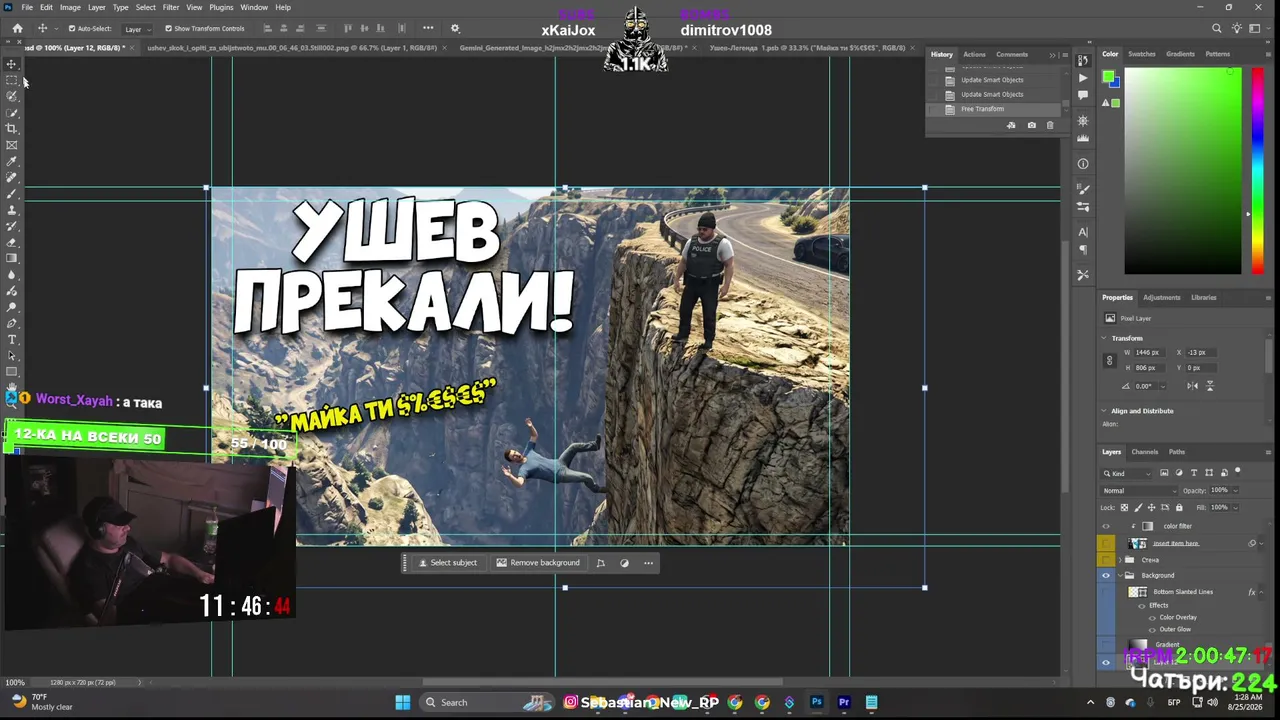The width and height of the screenshot is (1280, 720).
Task: Click the width W input field
Action: pyautogui.click(x=1148, y=352)
